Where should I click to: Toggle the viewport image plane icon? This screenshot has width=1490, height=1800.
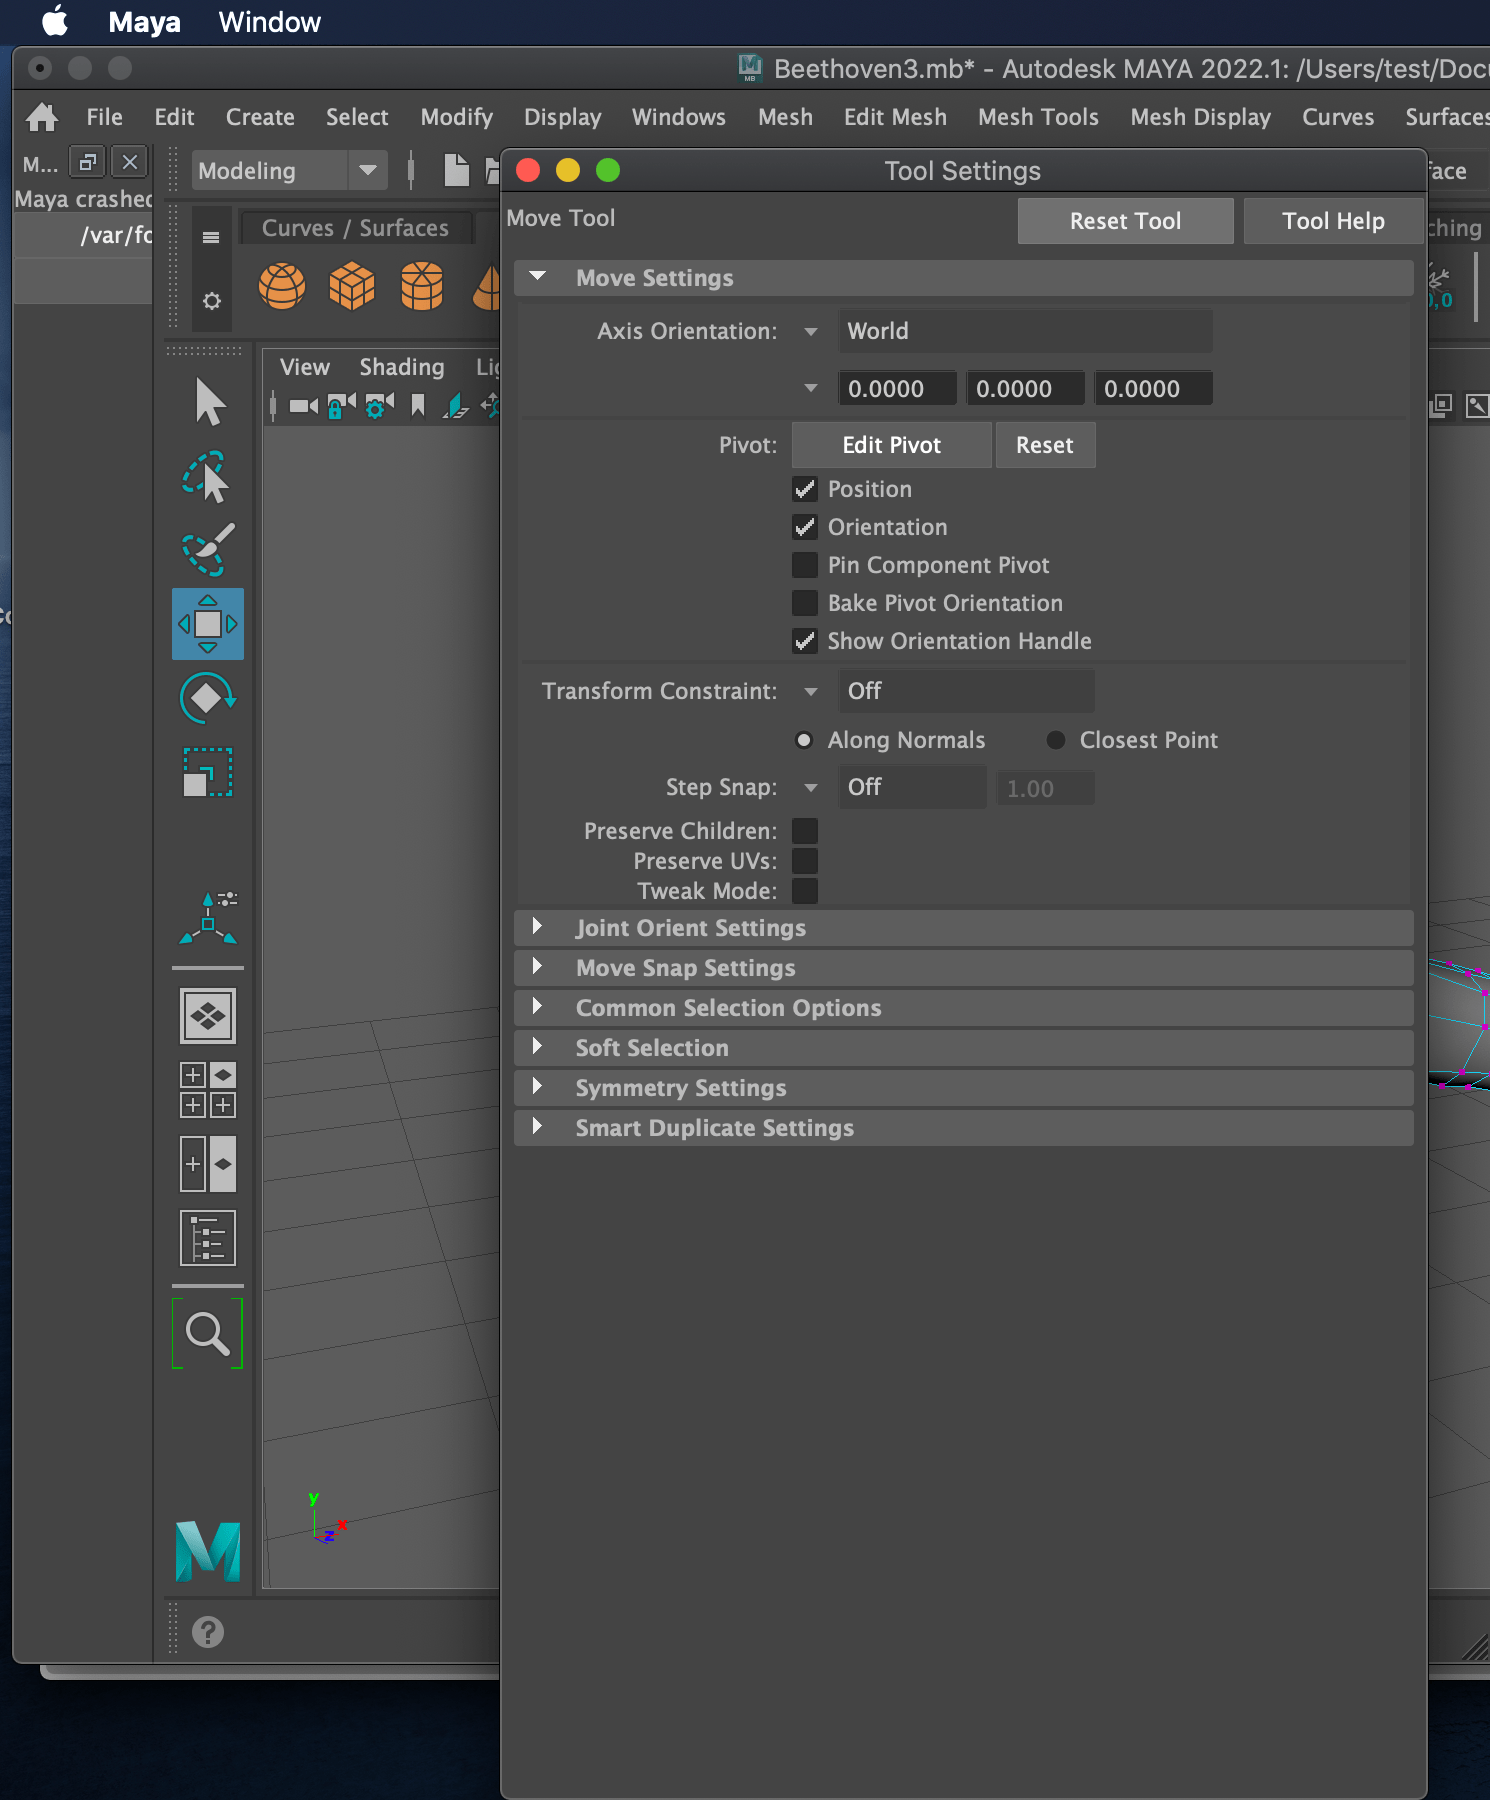456,405
